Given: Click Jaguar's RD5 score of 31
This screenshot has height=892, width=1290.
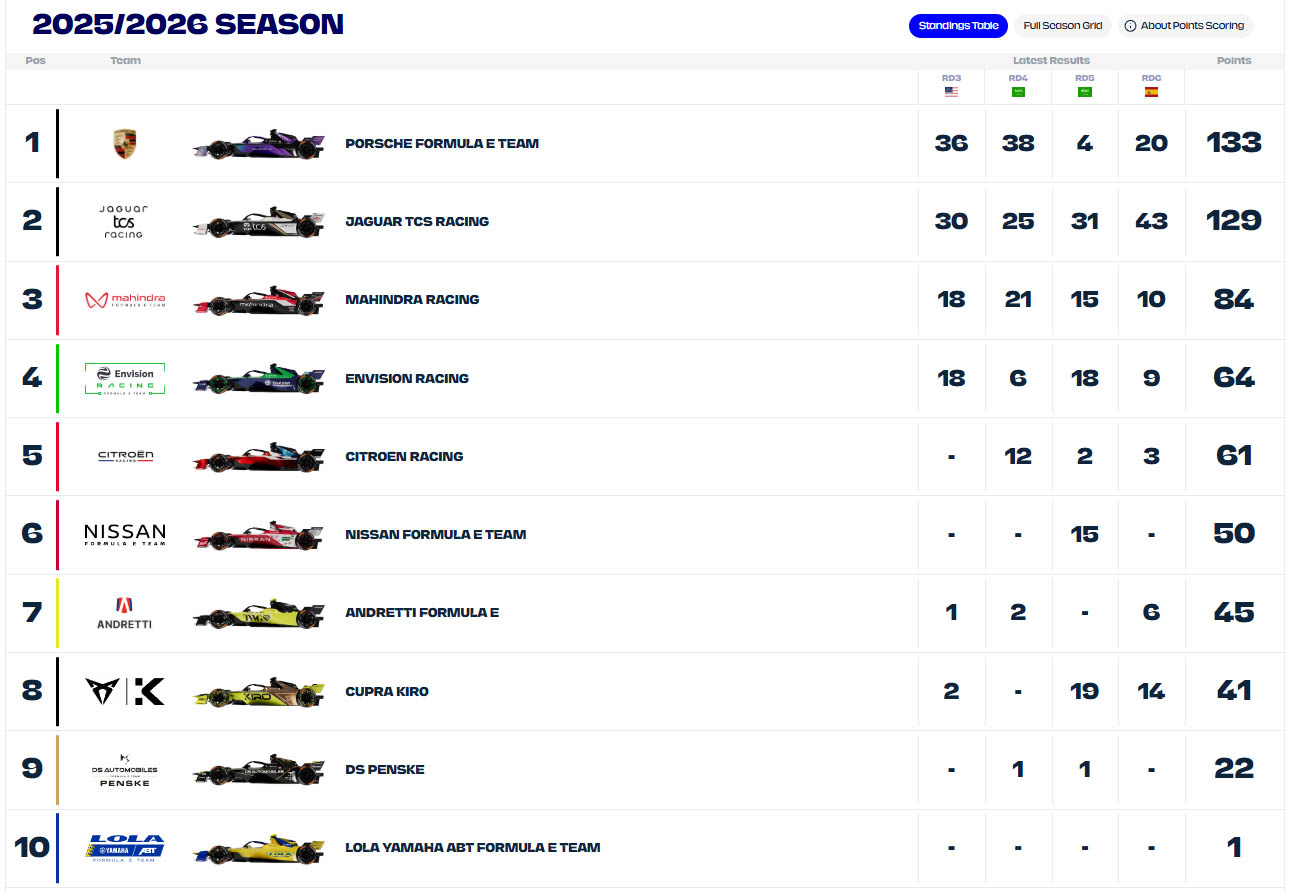Looking at the screenshot, I should (1084, 221).
